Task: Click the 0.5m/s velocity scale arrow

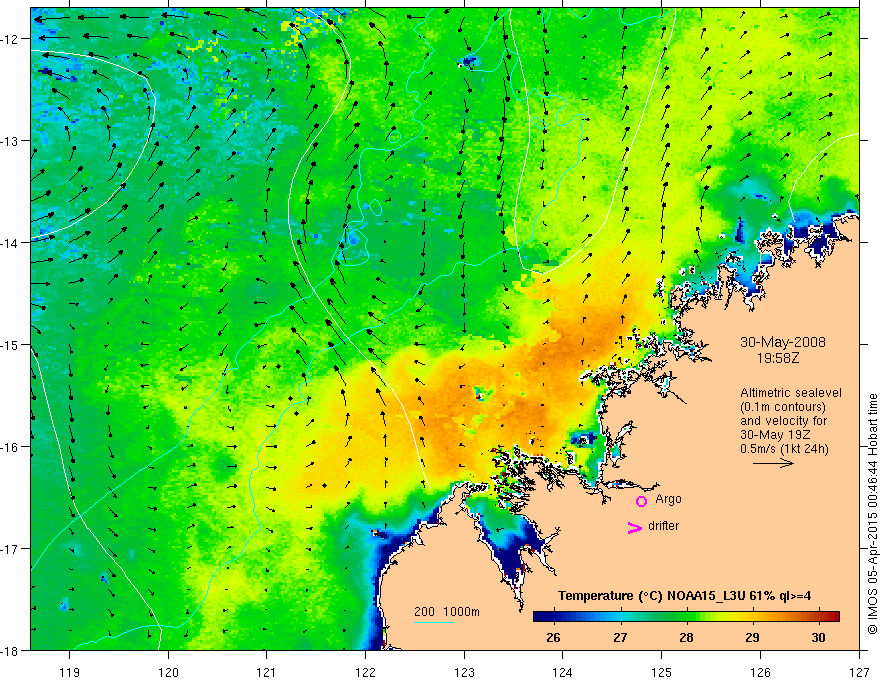Action: pos(773,463)
